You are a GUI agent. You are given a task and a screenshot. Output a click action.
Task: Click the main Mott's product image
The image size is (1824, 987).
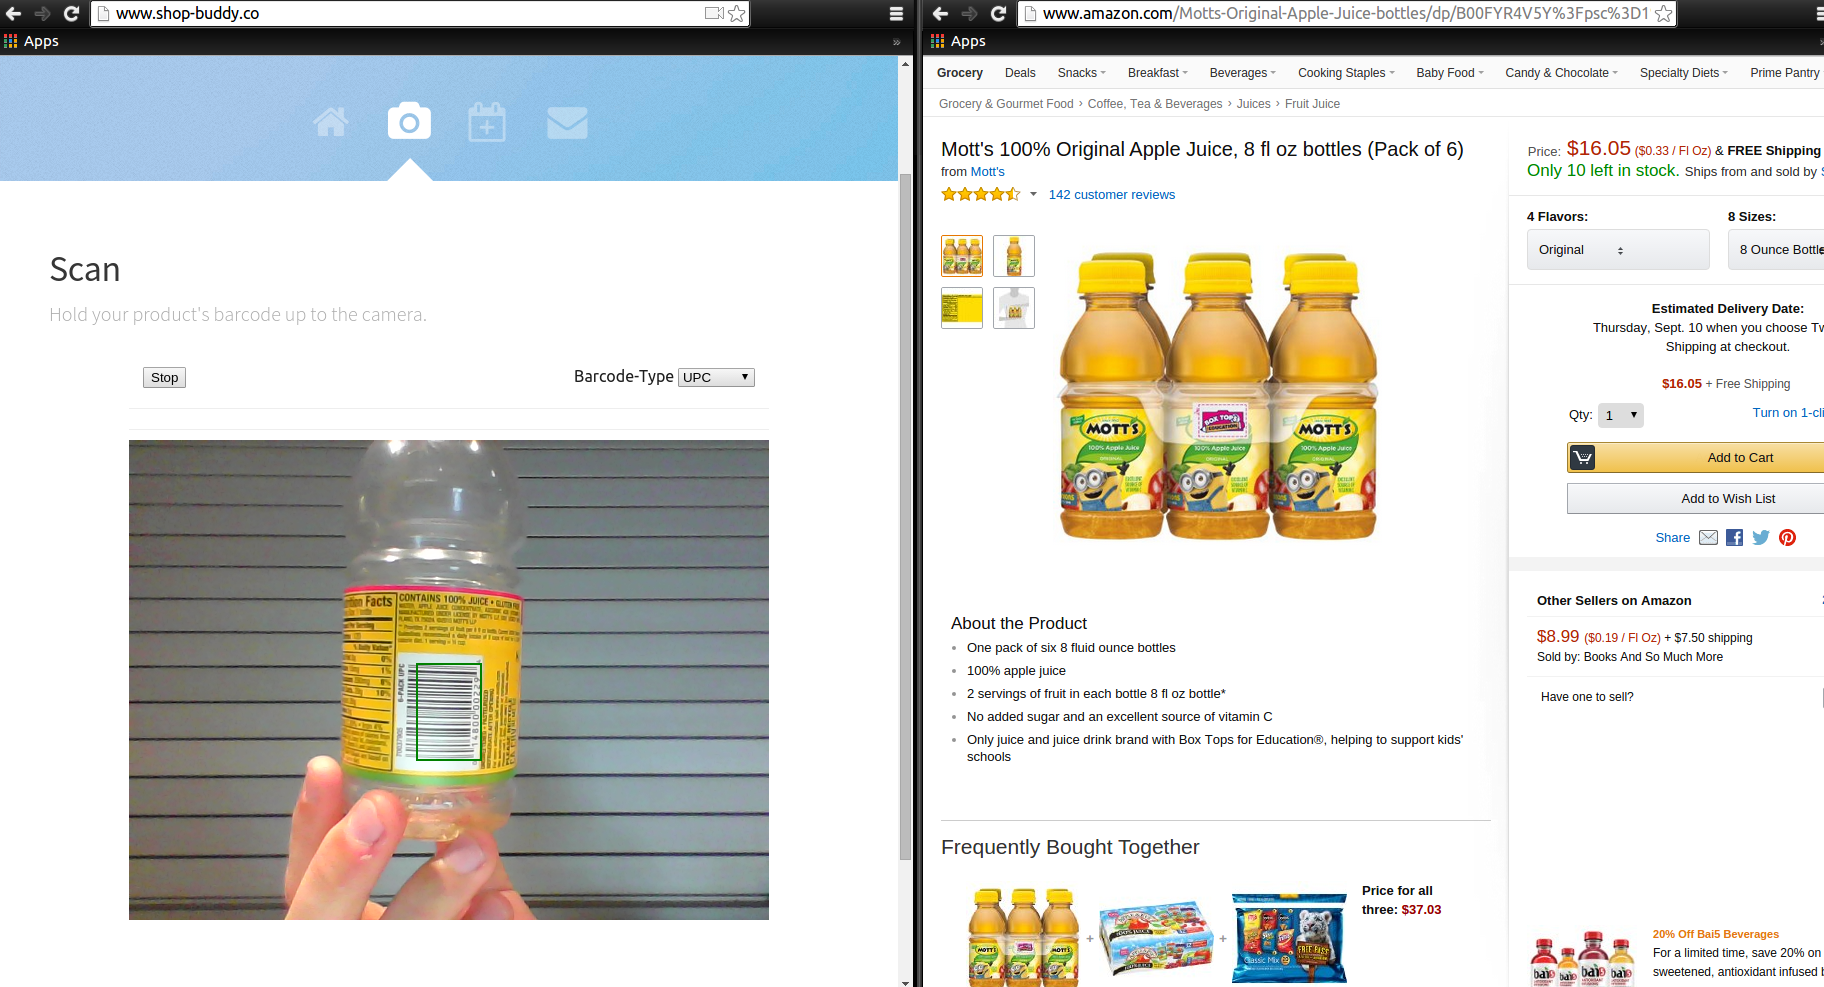(x=1219, y=396)
